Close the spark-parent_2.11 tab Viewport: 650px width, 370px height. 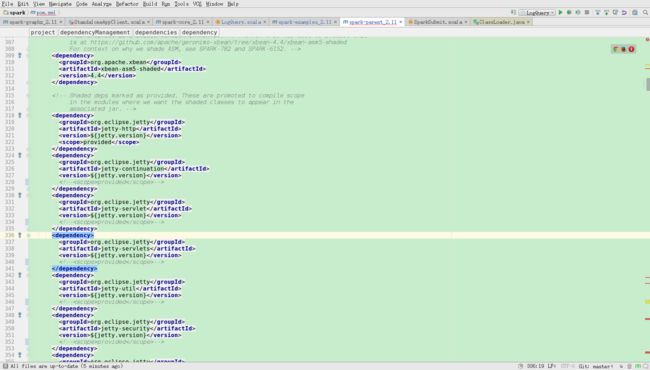tap(400, 22)
